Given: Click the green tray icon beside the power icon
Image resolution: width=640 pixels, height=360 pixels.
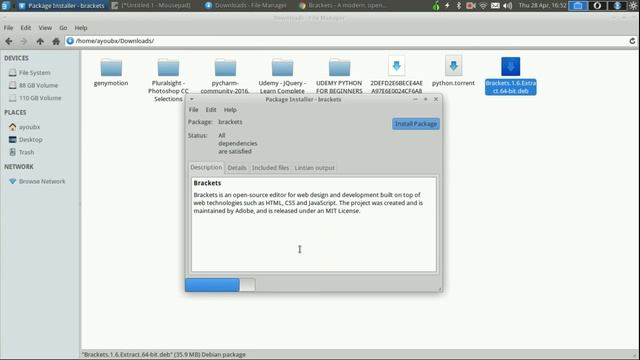Looking at the screenshot, I should coord(436,6).
